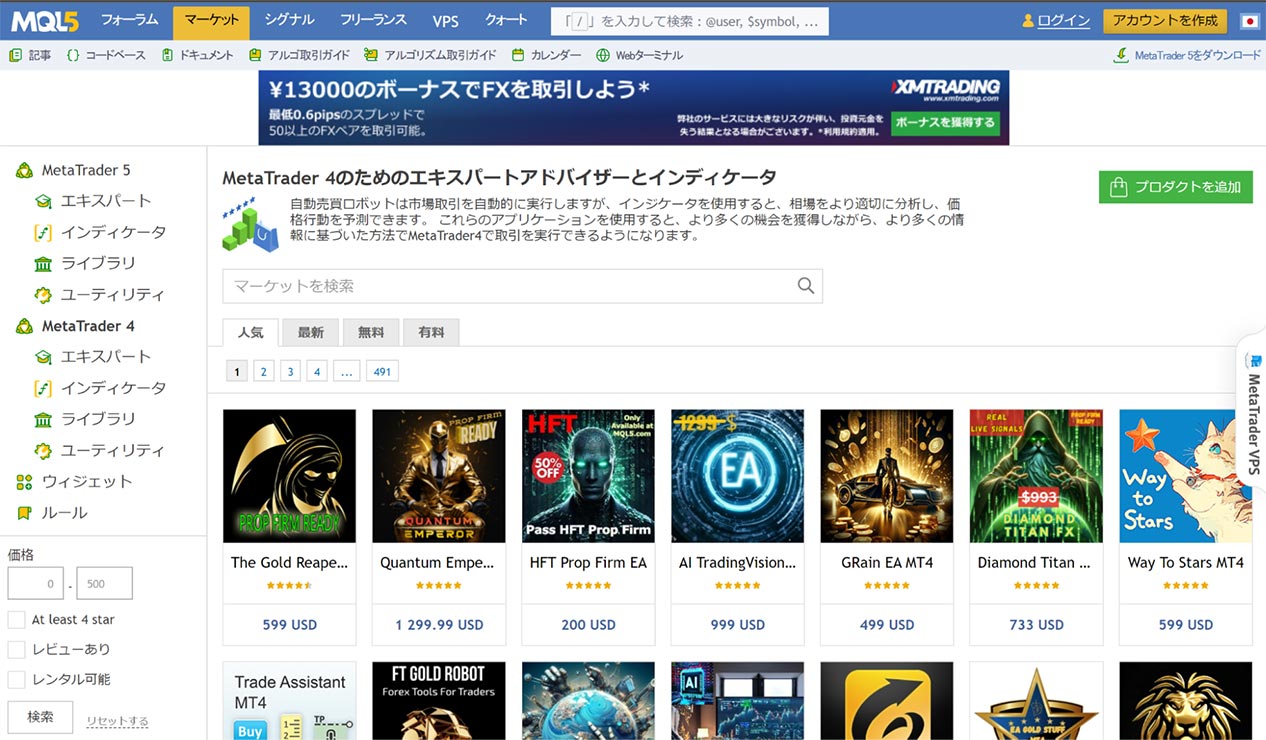Image resolution: width=1266 pixels, height=740 pixels.
Task: Click the インディケータ icon under MetaTrader 4
Action: click(x=43, y=388)
